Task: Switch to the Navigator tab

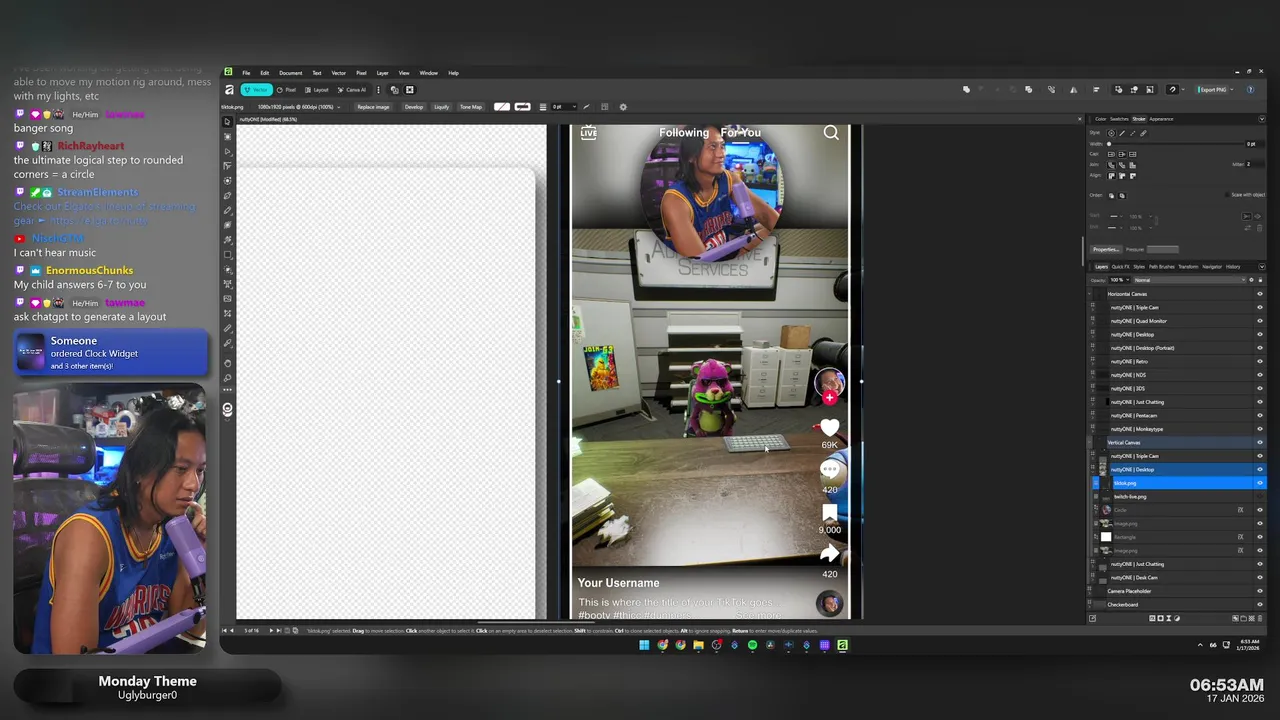Action: [x=1212, y=267]
